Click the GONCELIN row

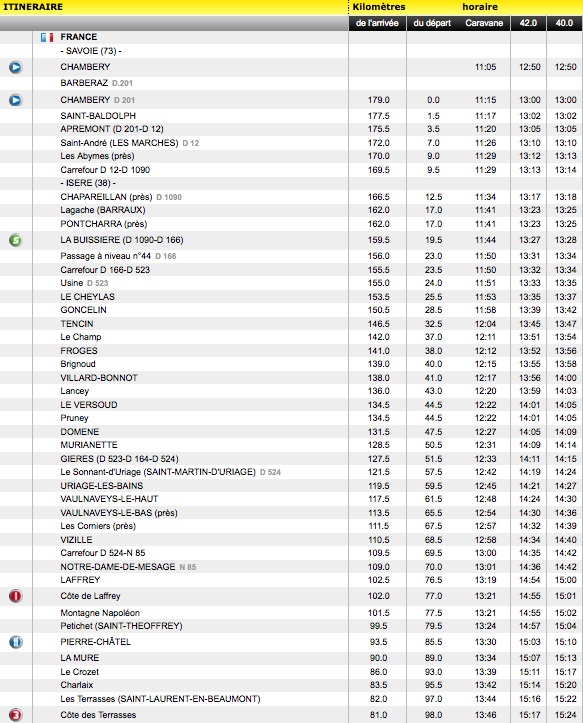coord(292,310)
